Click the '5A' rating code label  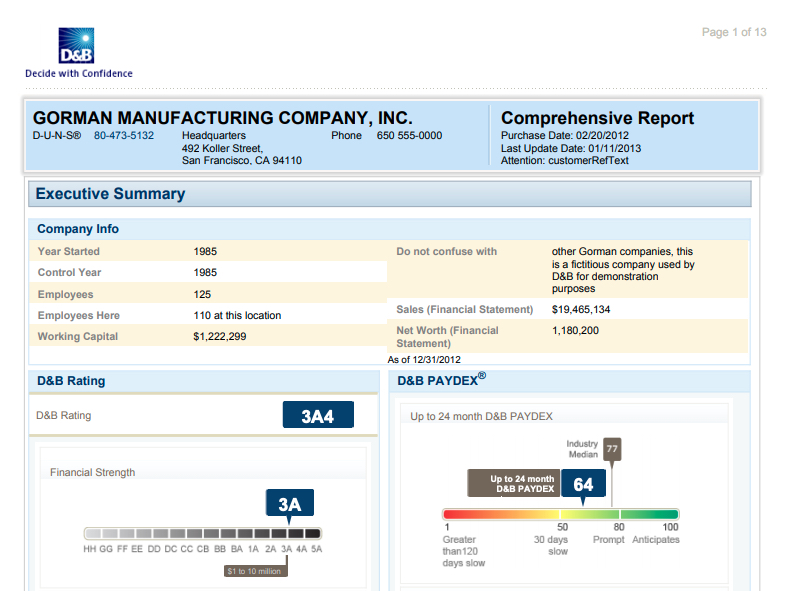pyautogui.click(x=317, y=549)
